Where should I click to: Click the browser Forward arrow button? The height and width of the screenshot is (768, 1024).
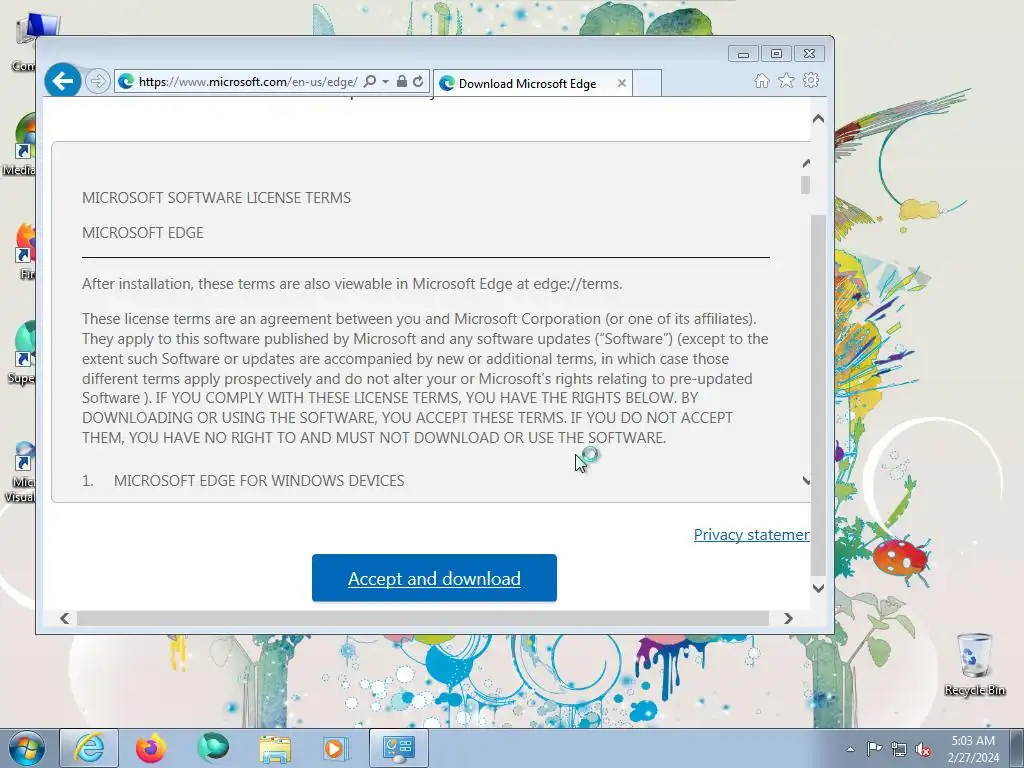click(x=97, y=82)
